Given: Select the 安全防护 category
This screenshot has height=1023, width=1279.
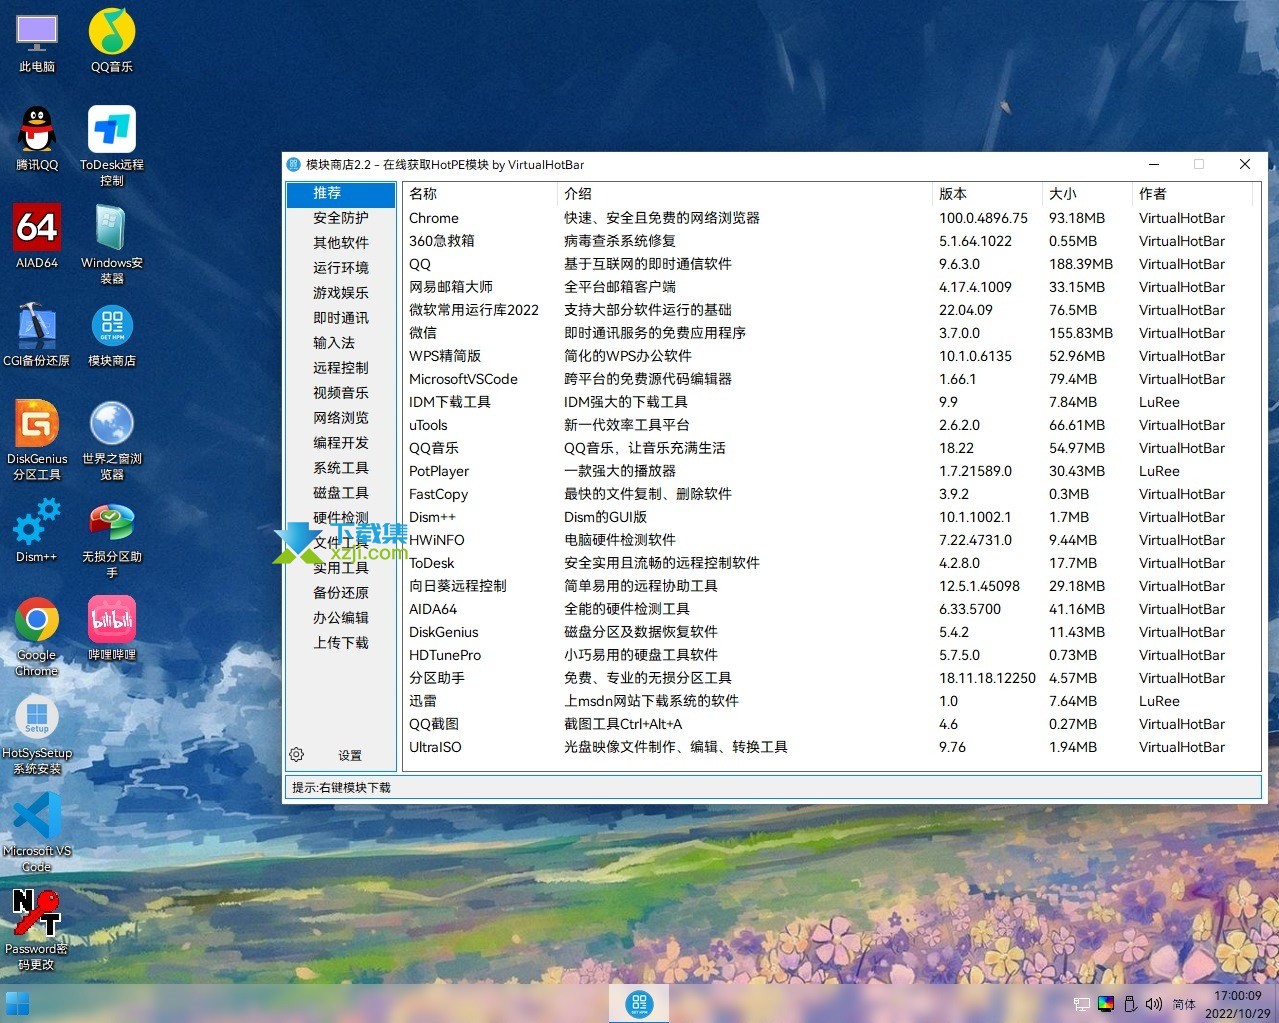Looking at the screenshot, I should 341,218.
